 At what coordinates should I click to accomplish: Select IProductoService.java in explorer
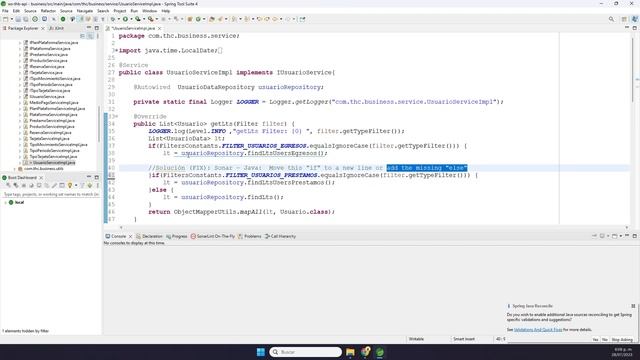coord(48,60)
